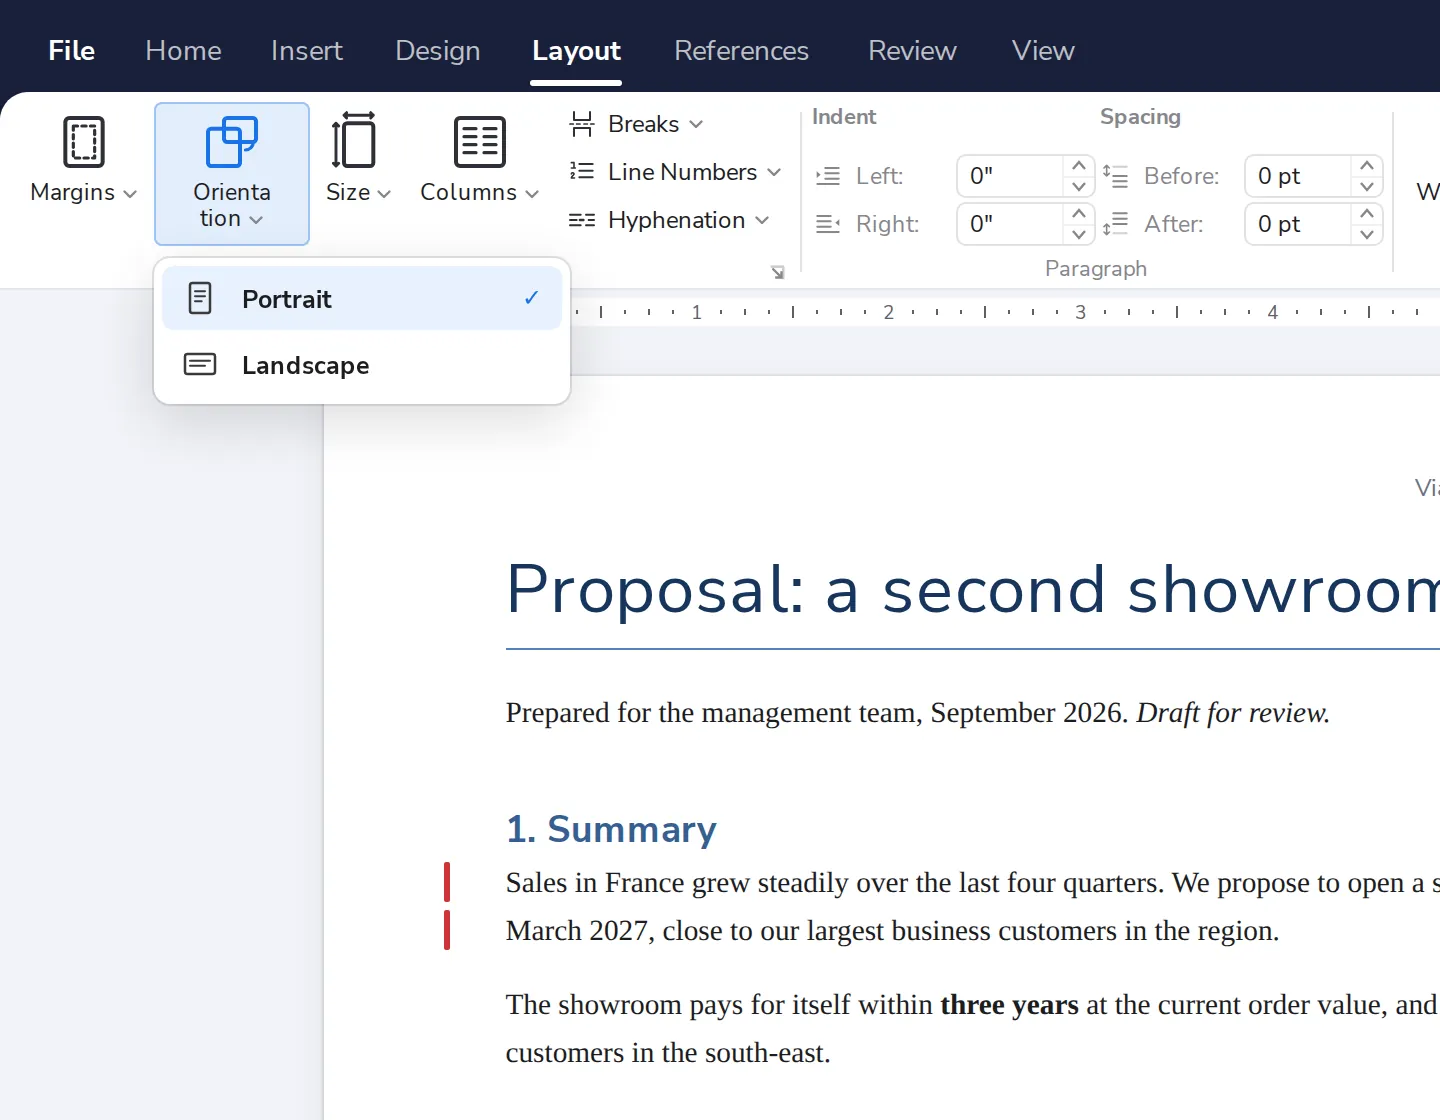Click the Spacing Before input field
This screenshot has height=1120, width=1440.
tap(1298, 176)
